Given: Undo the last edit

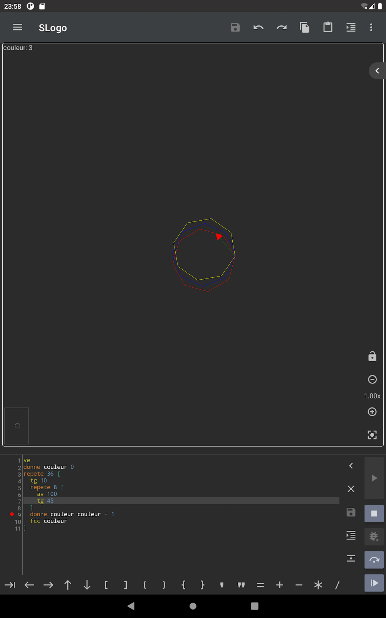Looking at the screenshot, I should tap(258, 27).
